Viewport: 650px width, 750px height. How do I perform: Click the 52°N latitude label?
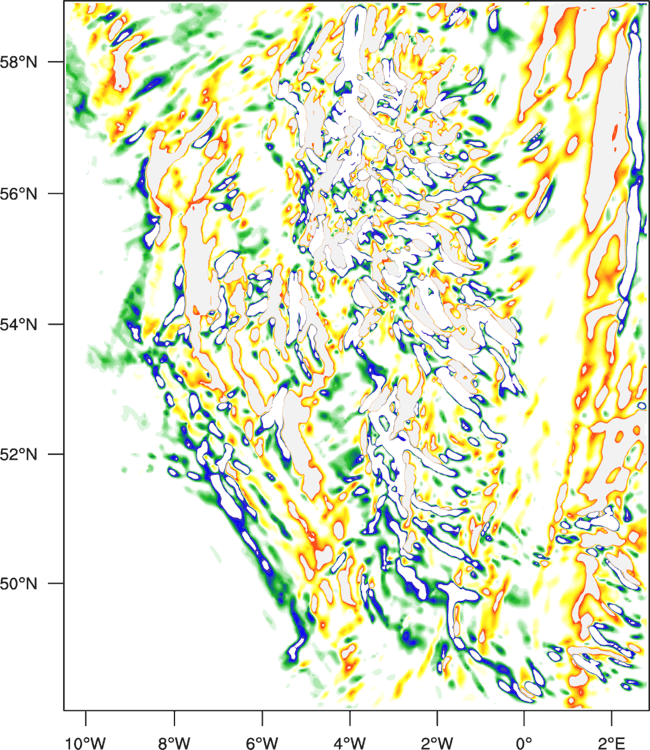(x=18, y=454)
